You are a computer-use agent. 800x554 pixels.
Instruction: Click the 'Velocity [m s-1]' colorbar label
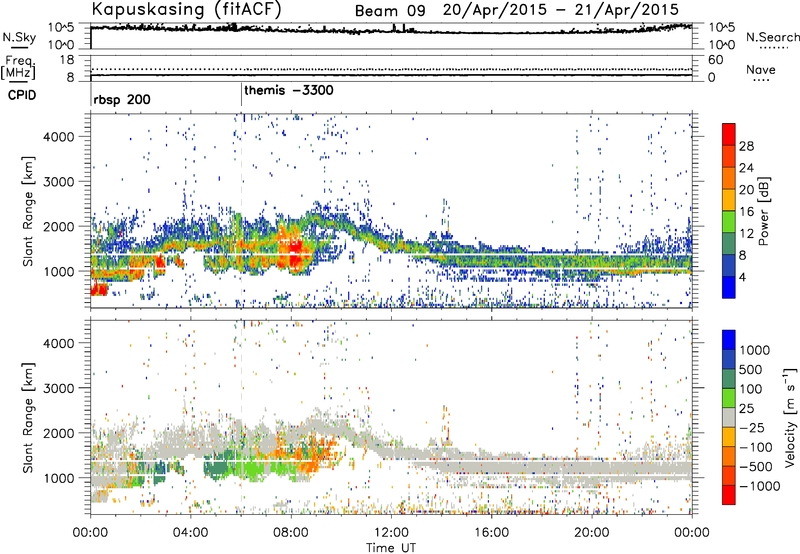click(x=790, y=417)
